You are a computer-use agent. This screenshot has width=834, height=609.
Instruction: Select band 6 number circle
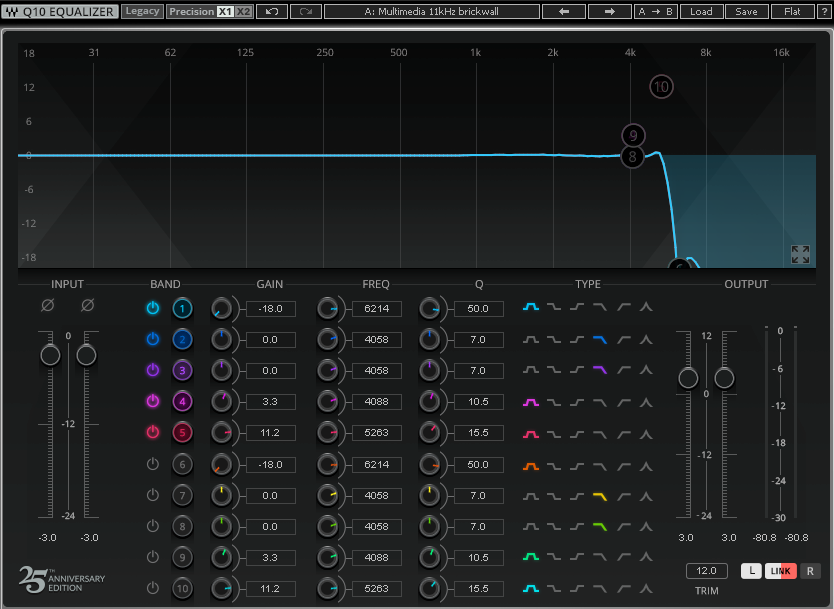[x=182, y=464]
